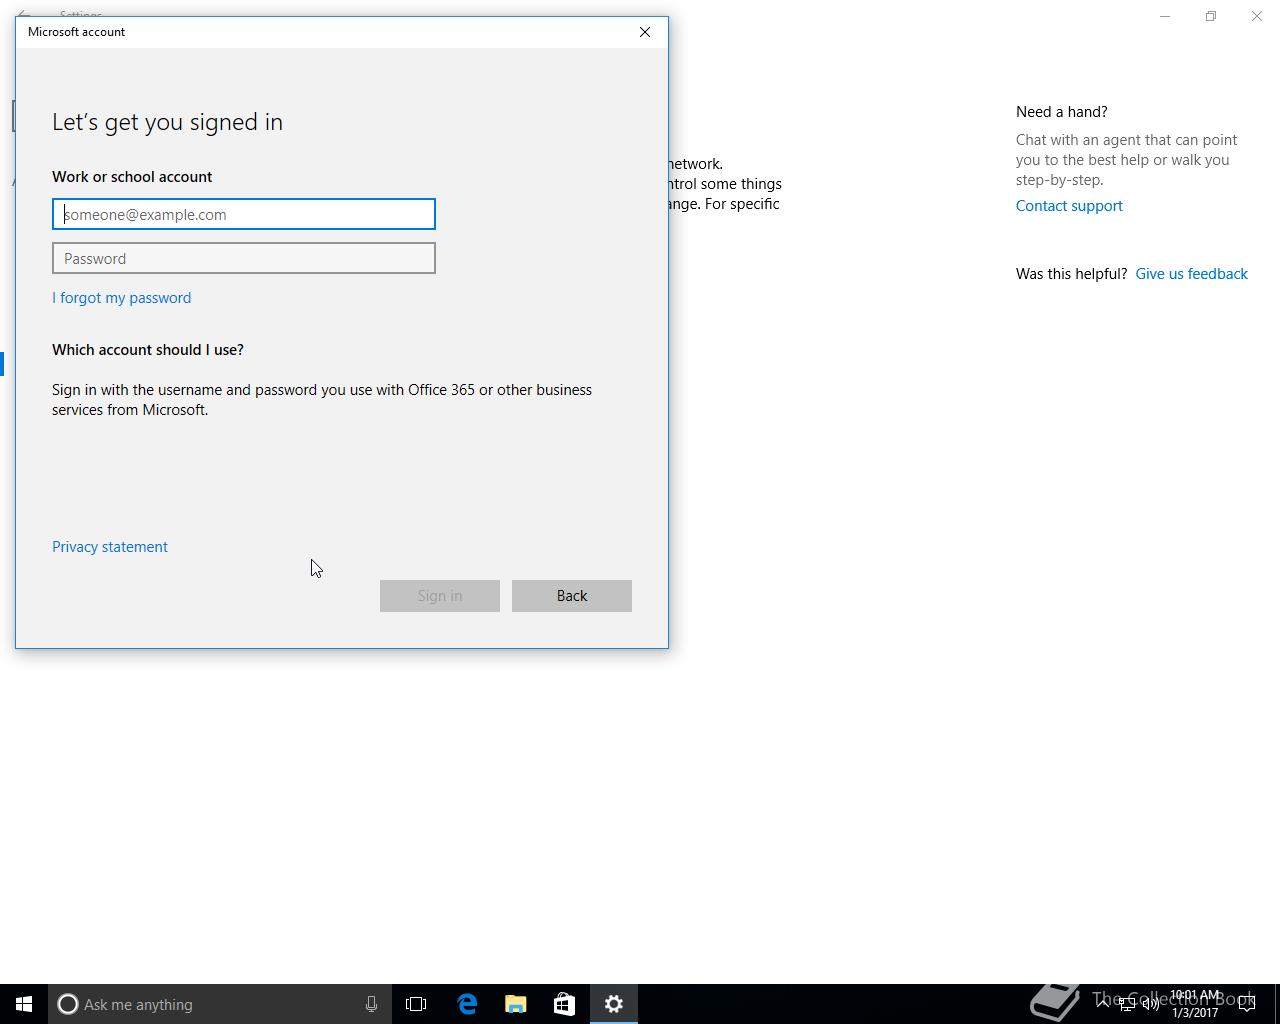Open the network tray icon
This screenshot has height=1024, width=1280.
pyautogui.click(x=1126, y=1004)
